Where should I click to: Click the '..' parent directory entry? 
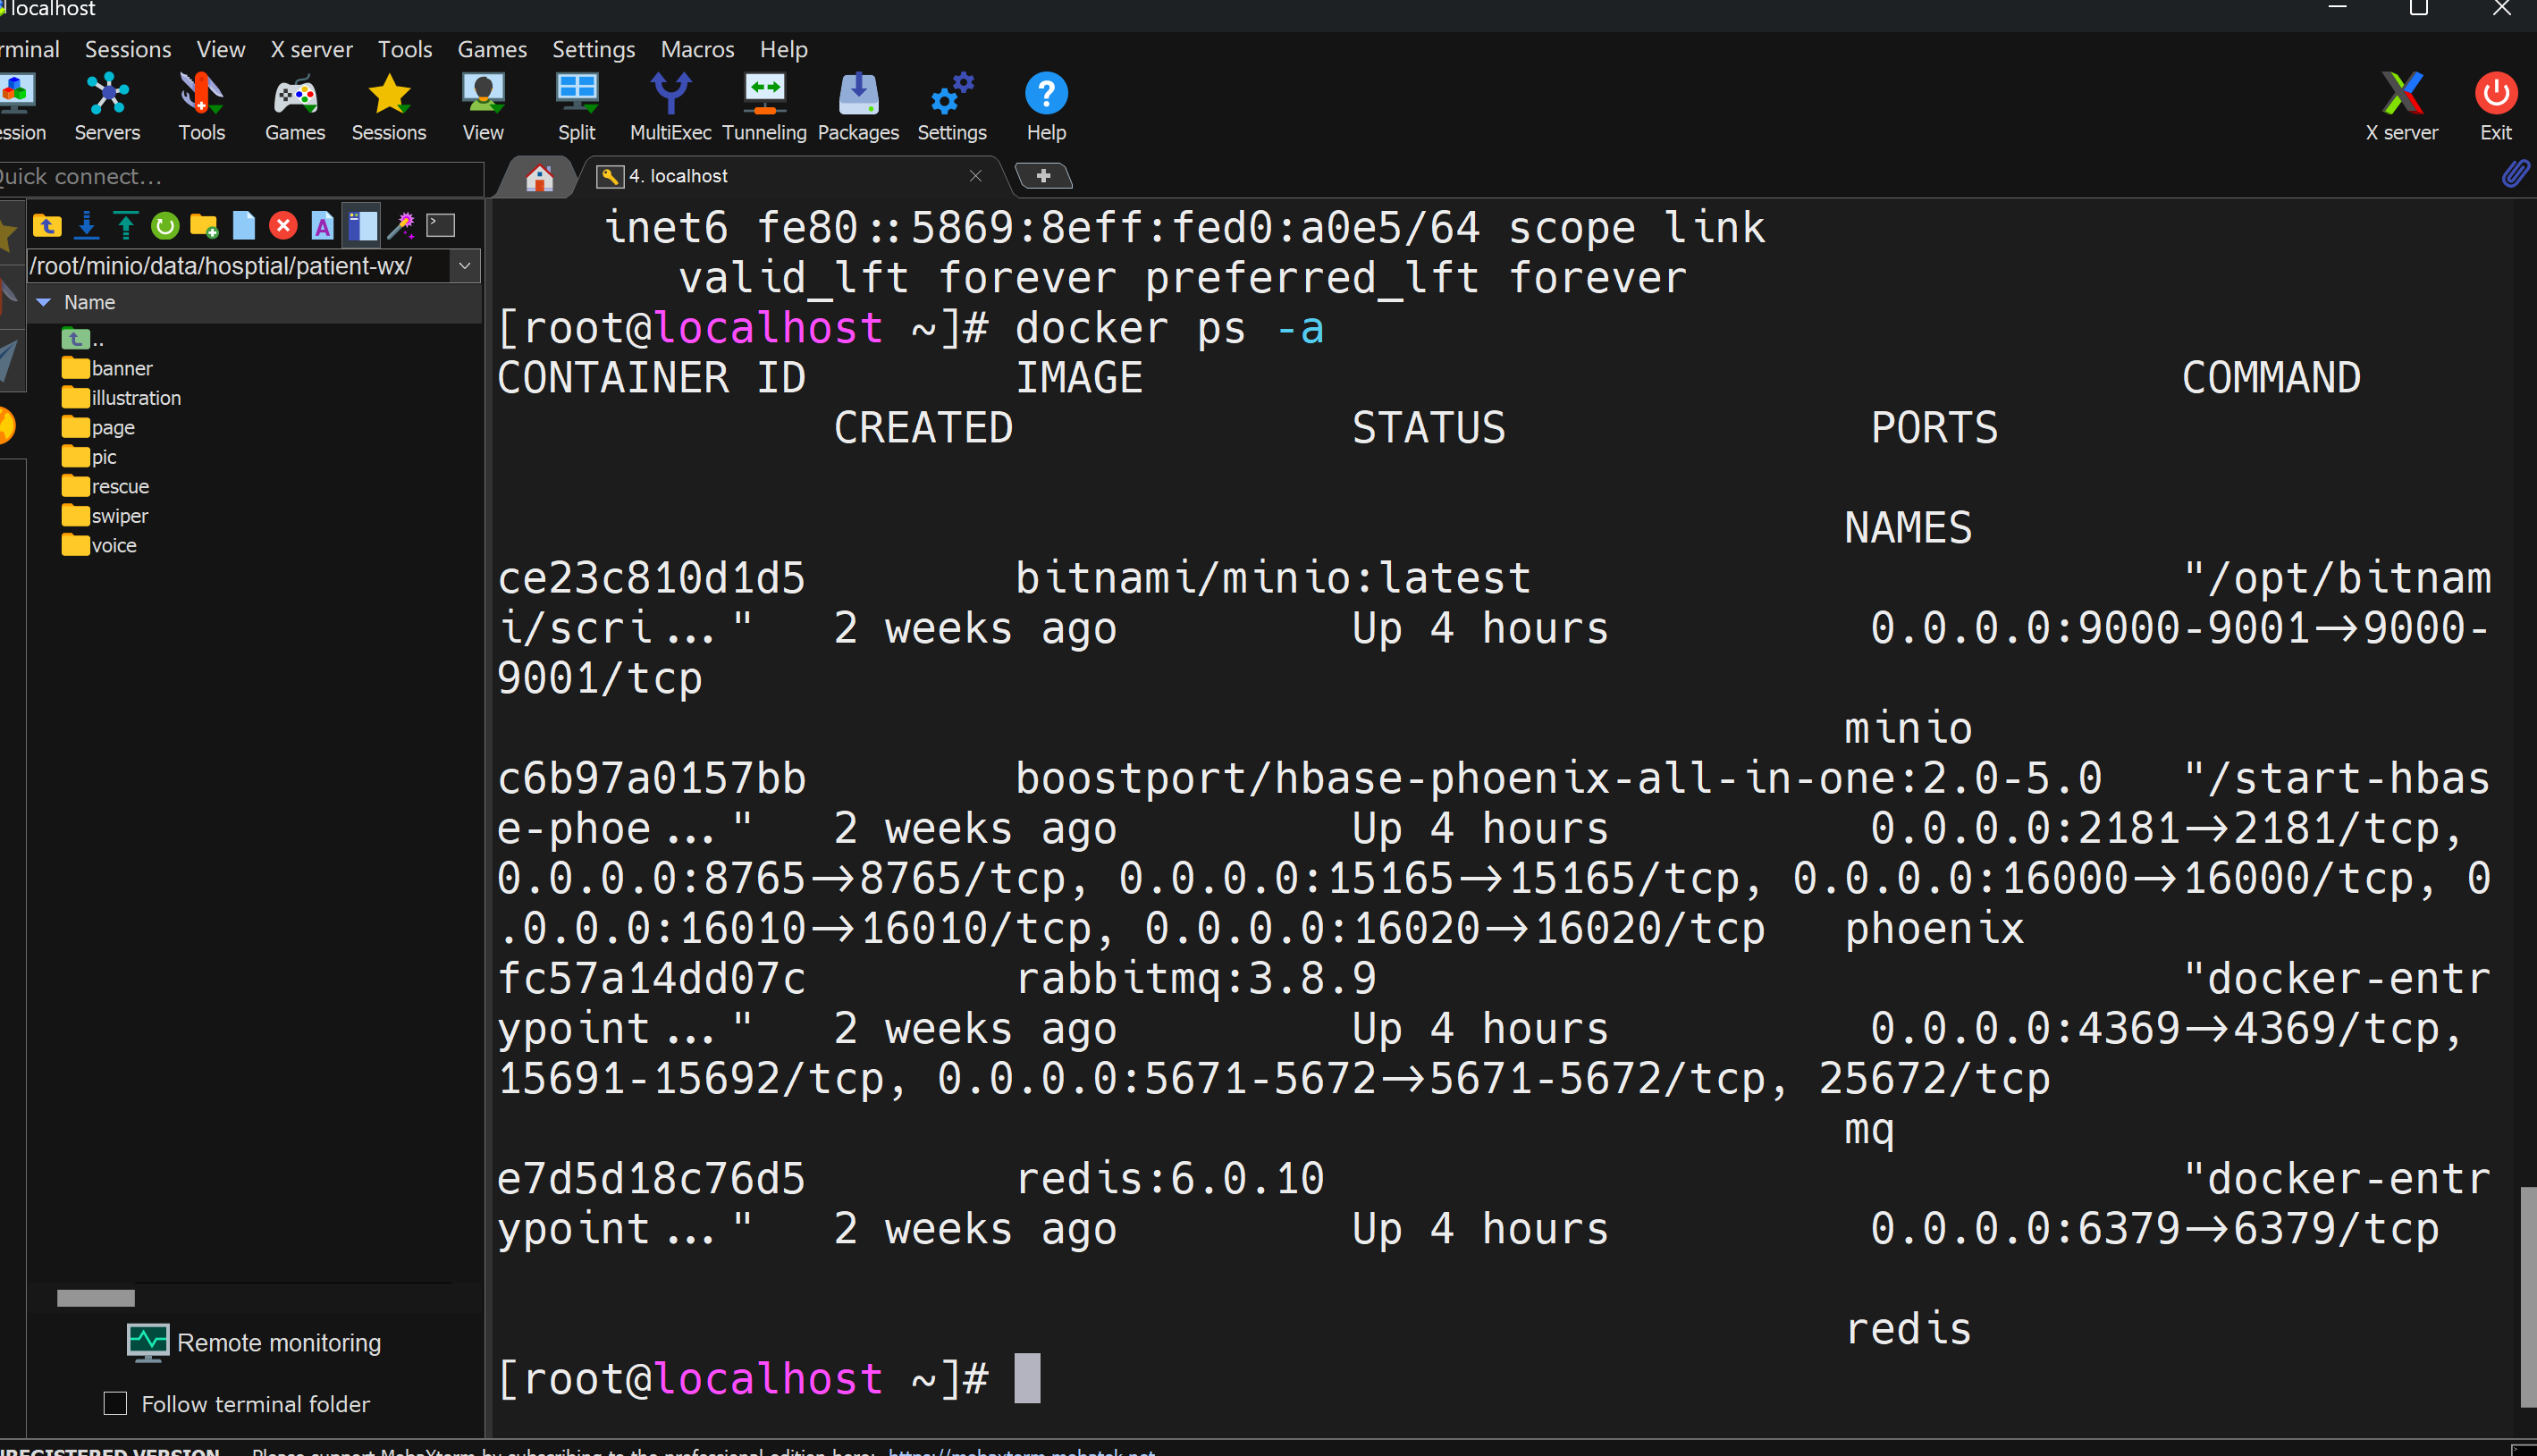pos(83,339)
